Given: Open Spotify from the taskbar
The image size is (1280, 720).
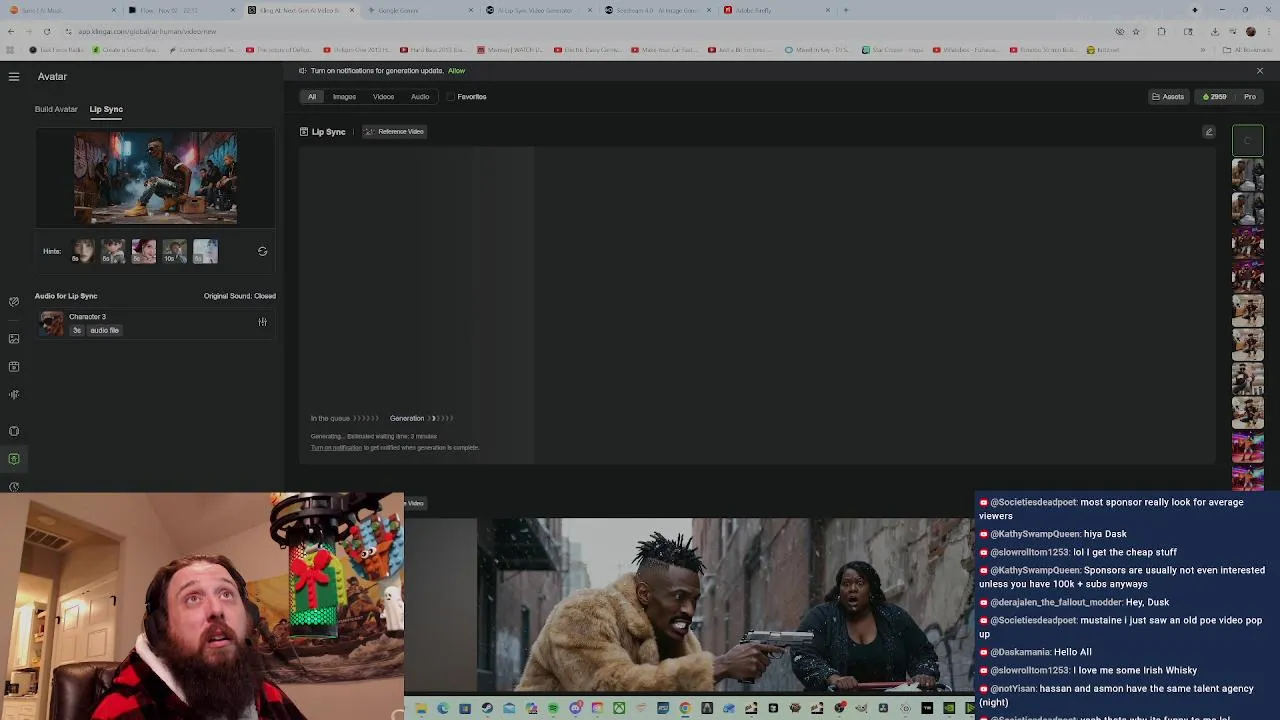Looking at the screenshot, I should [553, 709].
